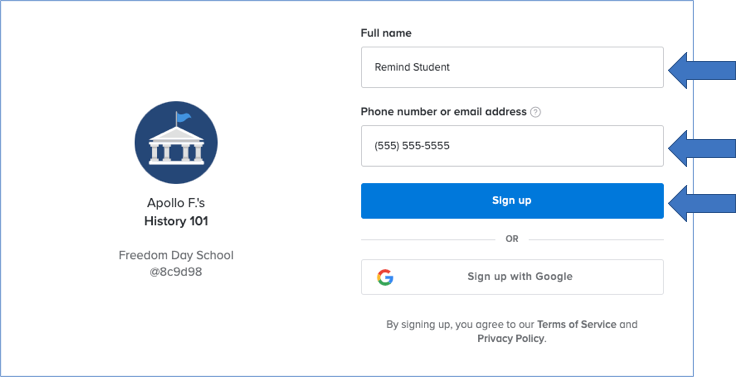Click the OR divider text
The width and height of the screenshot is (736, 377).
tap(512, 239)
